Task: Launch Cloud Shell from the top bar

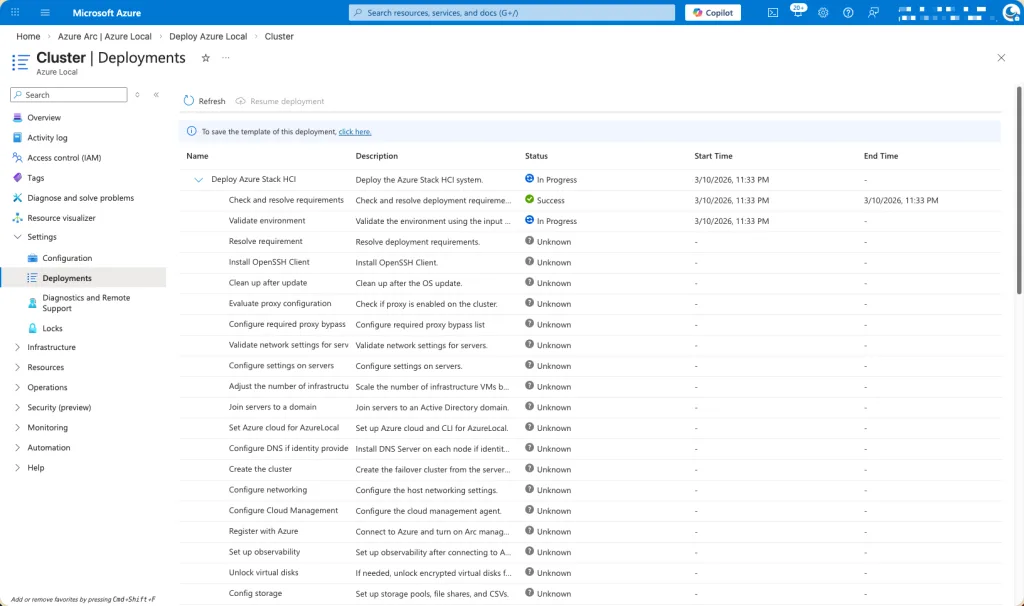Action: point(773,13)
